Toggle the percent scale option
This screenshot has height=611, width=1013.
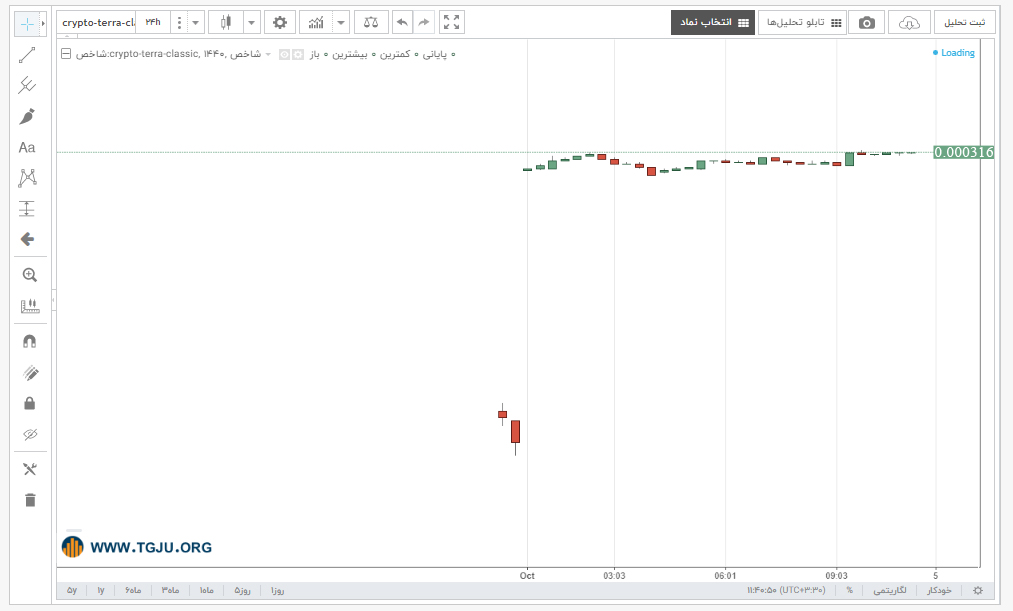(850, 590)
